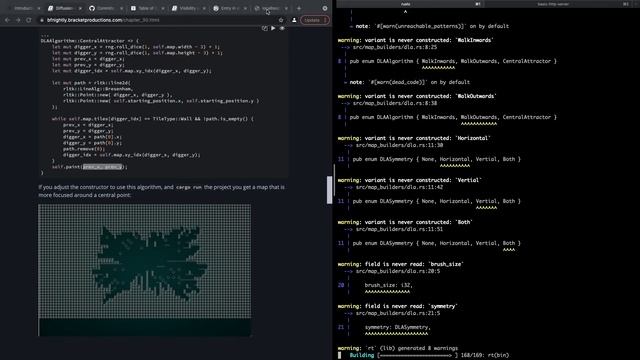Screen dimensions: 640x360
Task: Open a new browser tab
Action: [x=299, y=8]
